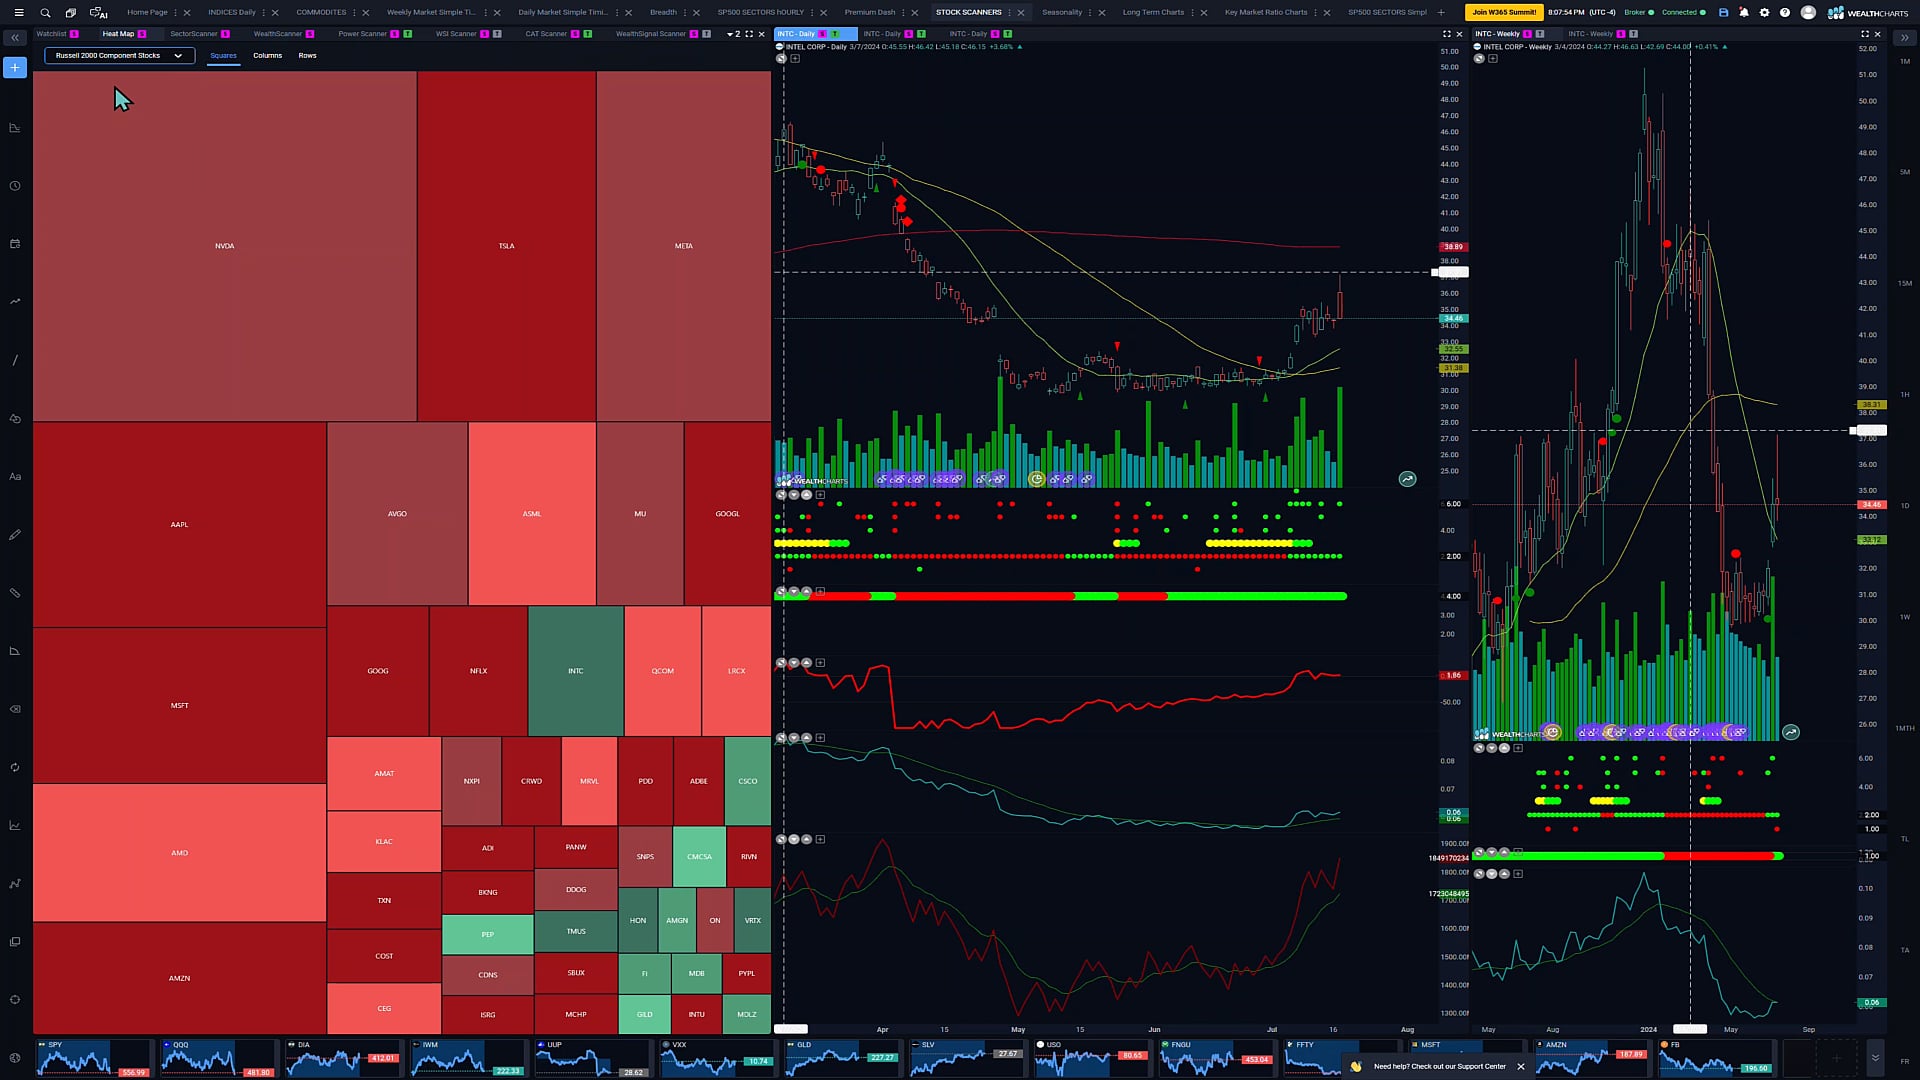The width and height of the screenshot is (1920, 1080).
Task: Select the pencil drawing tool in sidebar
Action: (x=15, y=535)
